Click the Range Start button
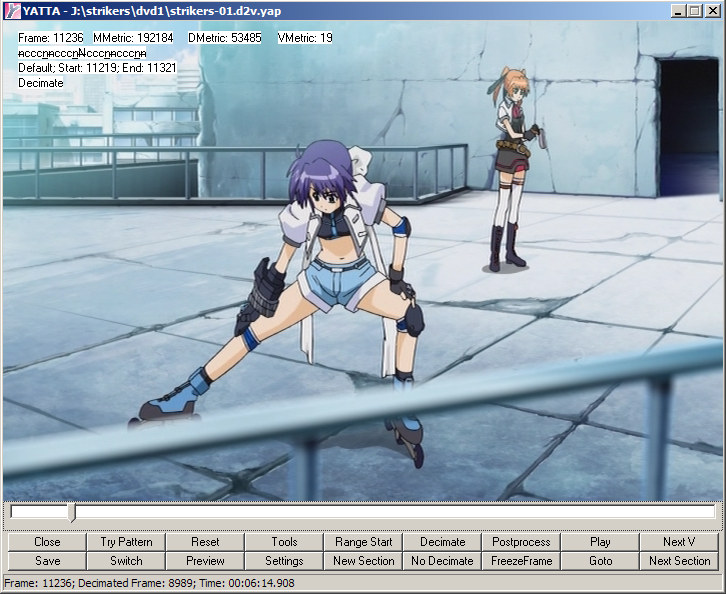 coord(363,542)
